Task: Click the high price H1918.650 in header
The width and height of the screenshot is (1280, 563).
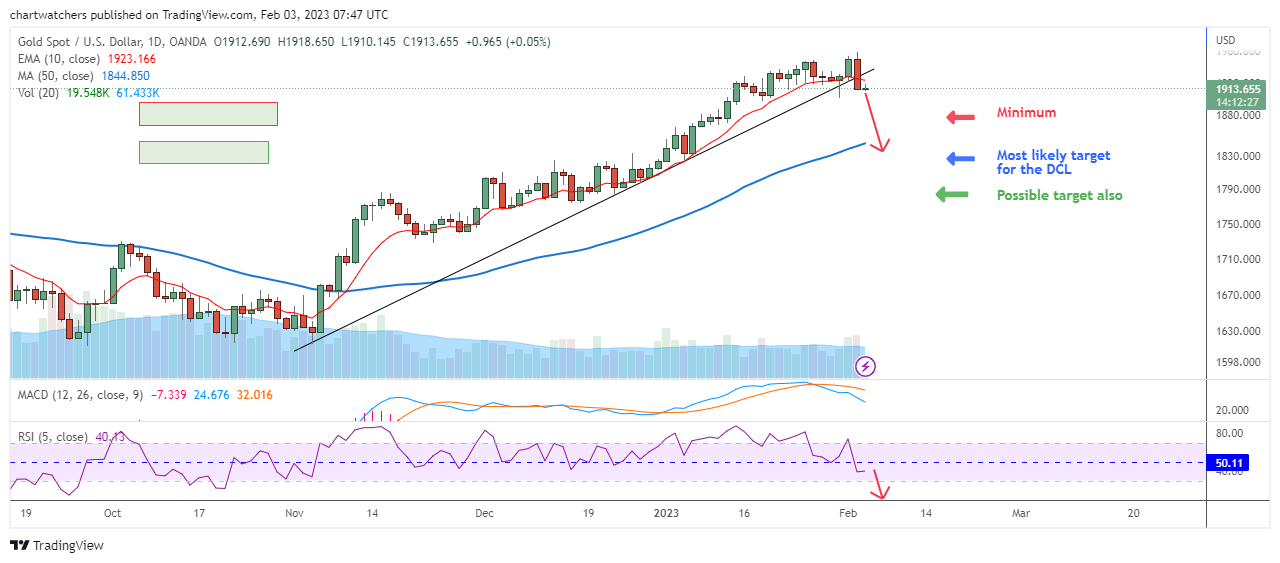Action: point(308,42)
